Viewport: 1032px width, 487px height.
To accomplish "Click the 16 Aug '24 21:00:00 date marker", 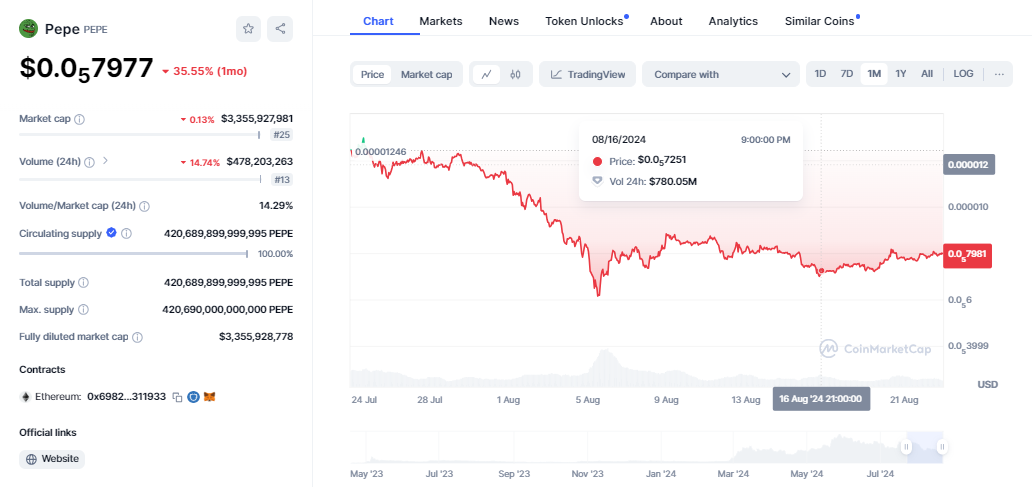I will tap(821, 399).
